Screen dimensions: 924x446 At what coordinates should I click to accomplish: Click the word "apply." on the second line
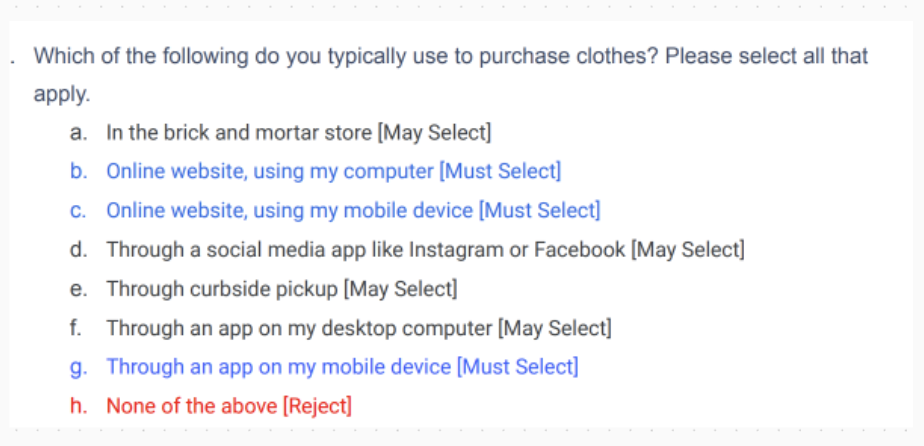tap(62, 95)
